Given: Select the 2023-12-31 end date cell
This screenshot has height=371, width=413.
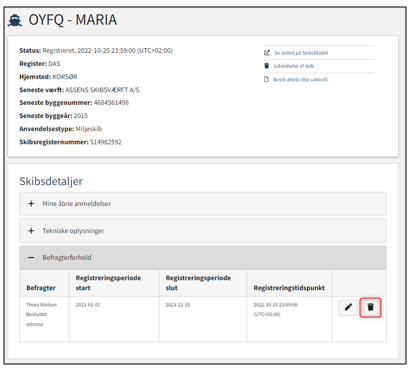Looking at the screenshot, I should 203,319.
